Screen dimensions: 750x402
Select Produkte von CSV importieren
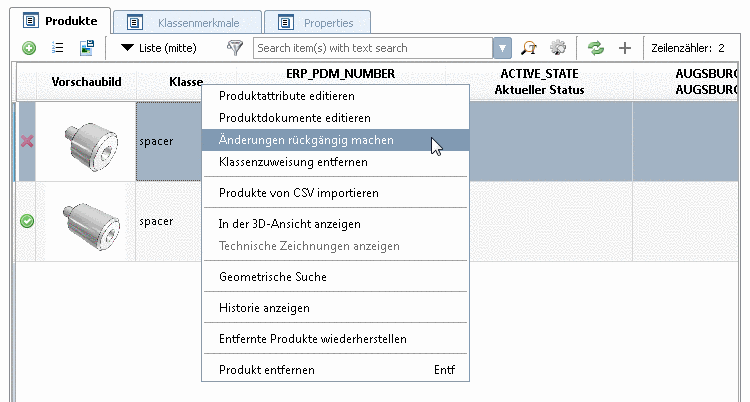tap(335, 193)
